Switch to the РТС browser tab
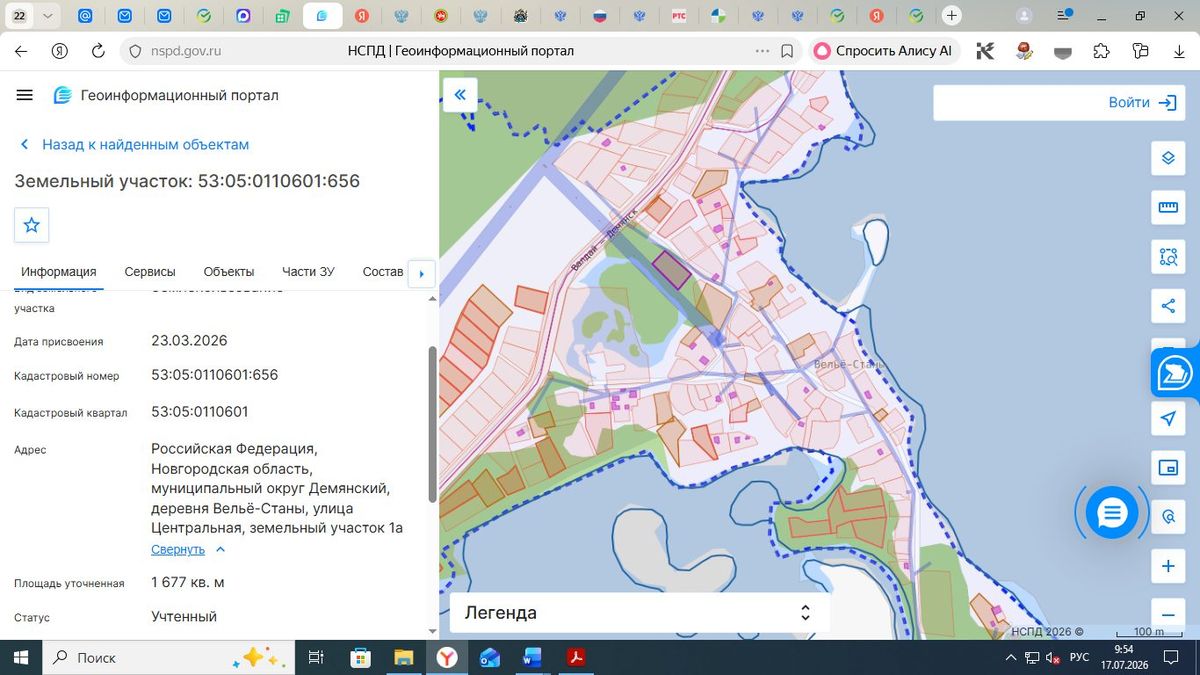1200x675 pixels. [x=679, y=16]
